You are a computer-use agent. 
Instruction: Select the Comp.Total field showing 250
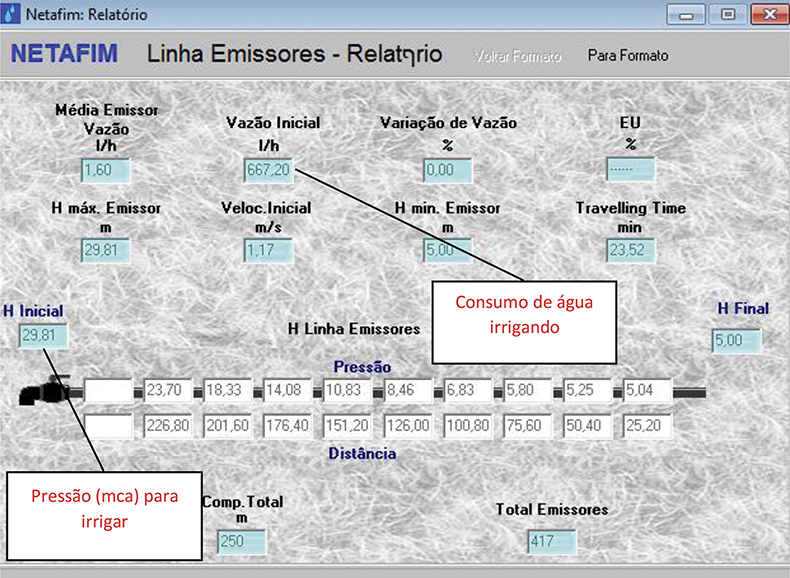coord(242,541)
